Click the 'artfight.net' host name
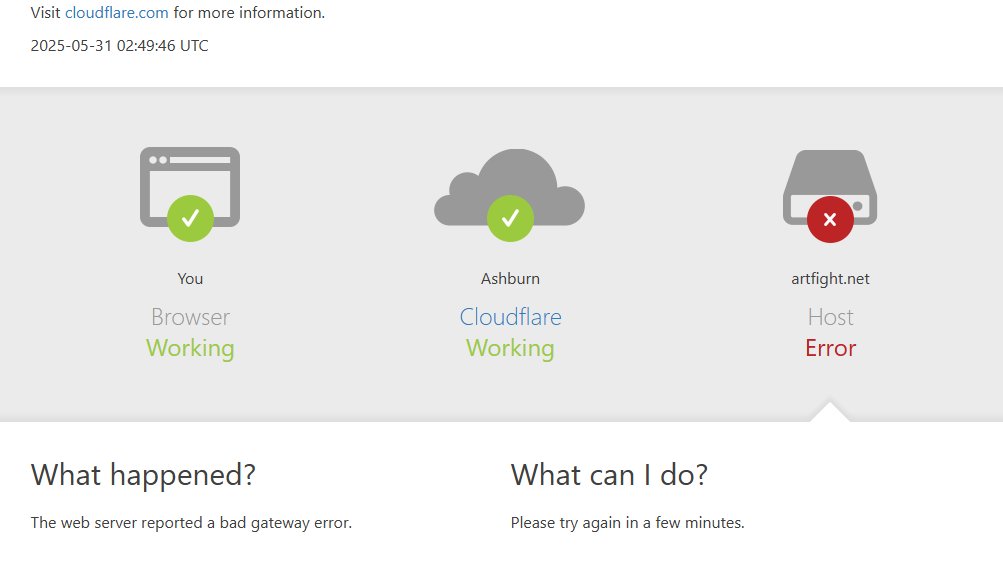Image resolution: width=1003 pixels, height=564 pixels. point(830,279)
